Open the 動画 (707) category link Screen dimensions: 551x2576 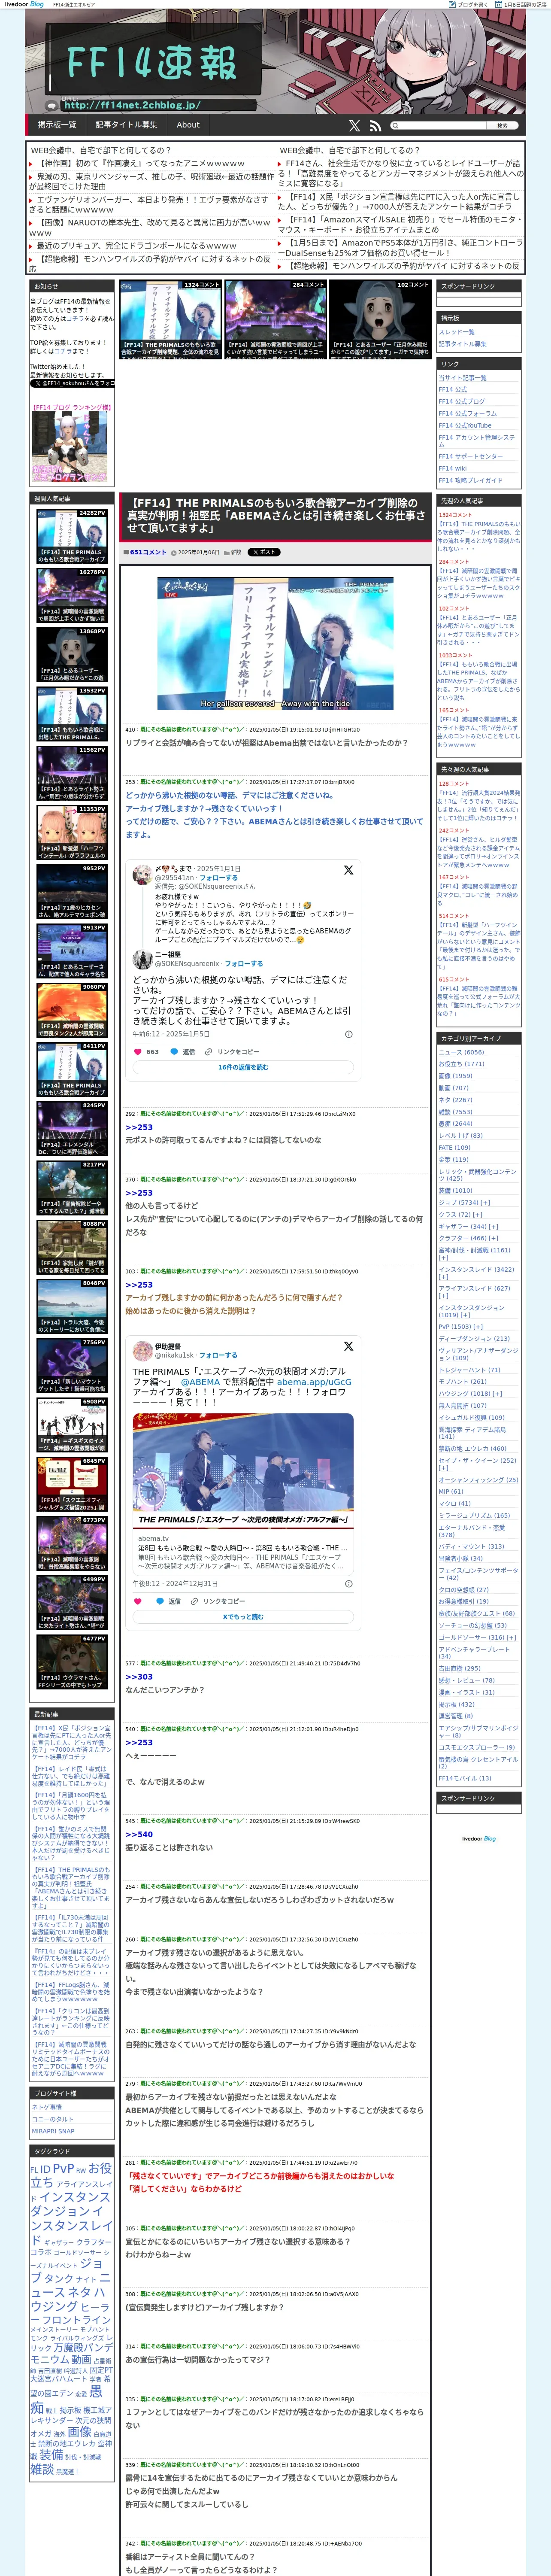tap(453, 1087)
